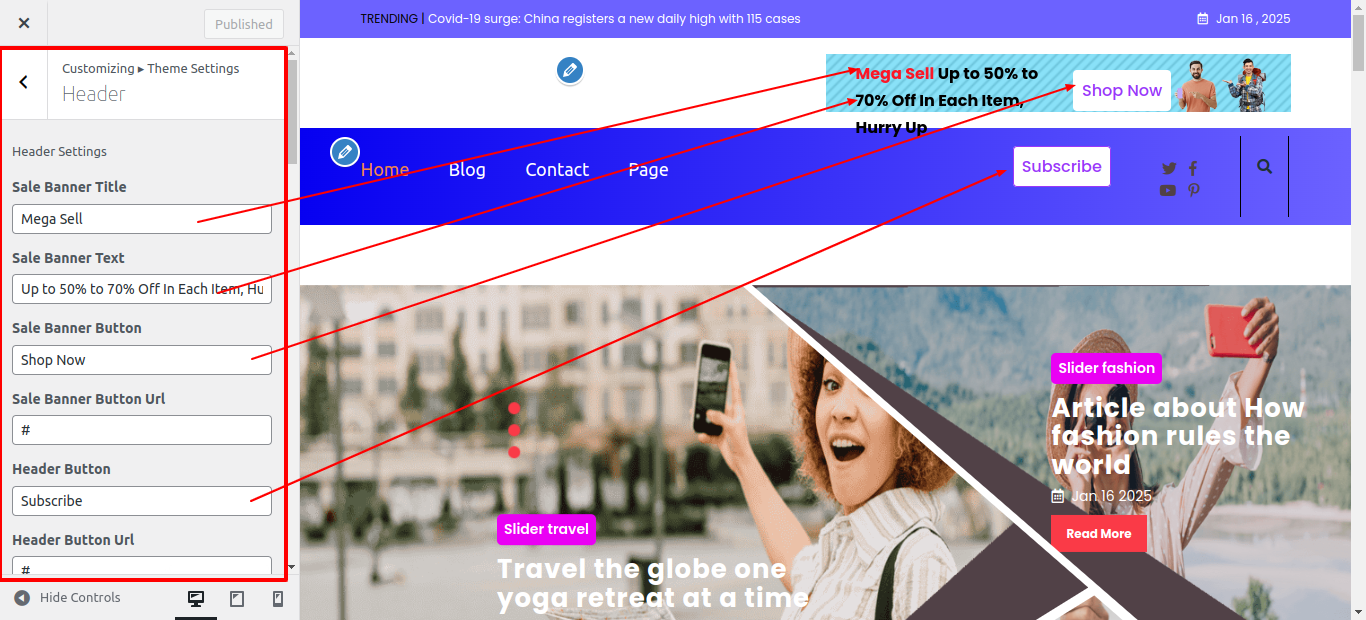Viewport: 1366px width, 620px height.
Task: Open the Pinterest social icon
Action: pyautogui.click(x=1193, y=190)
